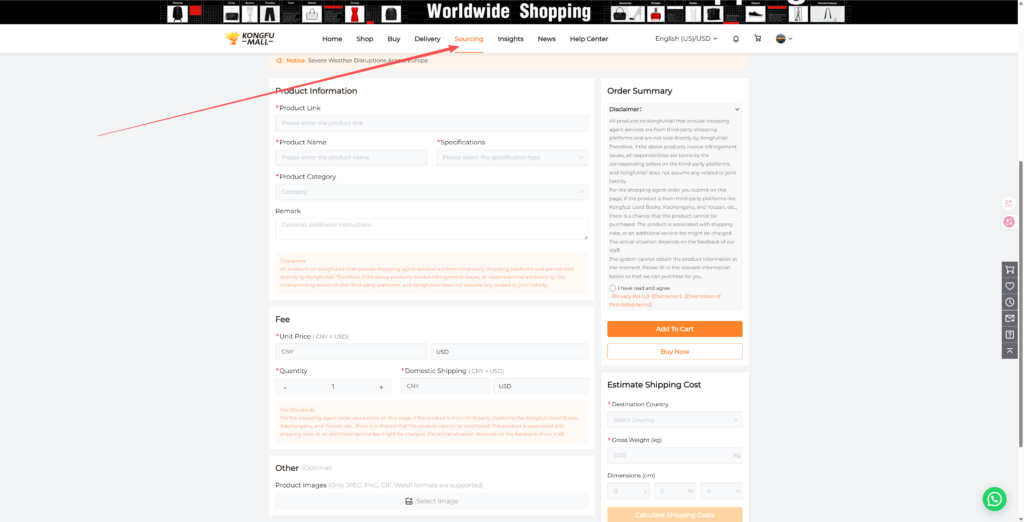Open history clock in side toolbar

pos(1010,302)
